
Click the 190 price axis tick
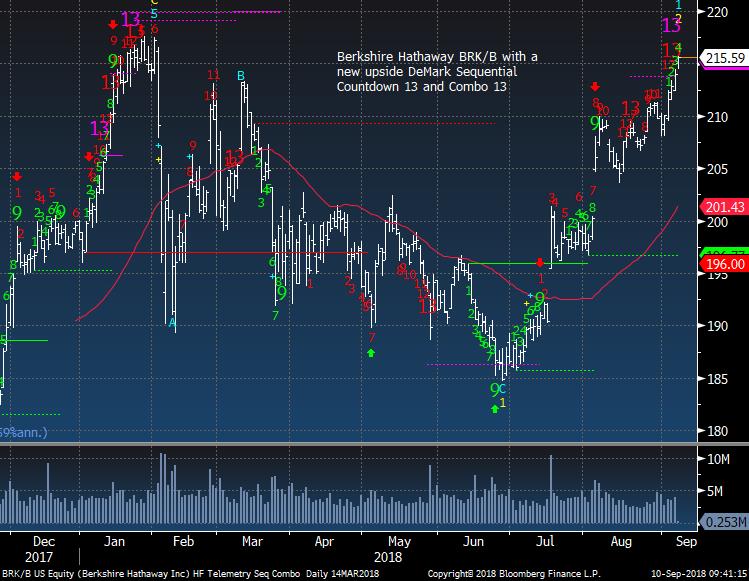click(717, 326)
